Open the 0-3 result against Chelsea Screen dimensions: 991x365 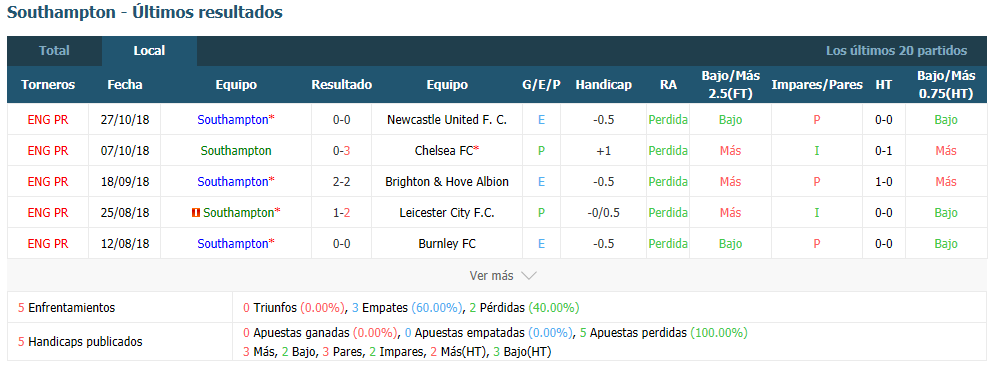[342, 151]
